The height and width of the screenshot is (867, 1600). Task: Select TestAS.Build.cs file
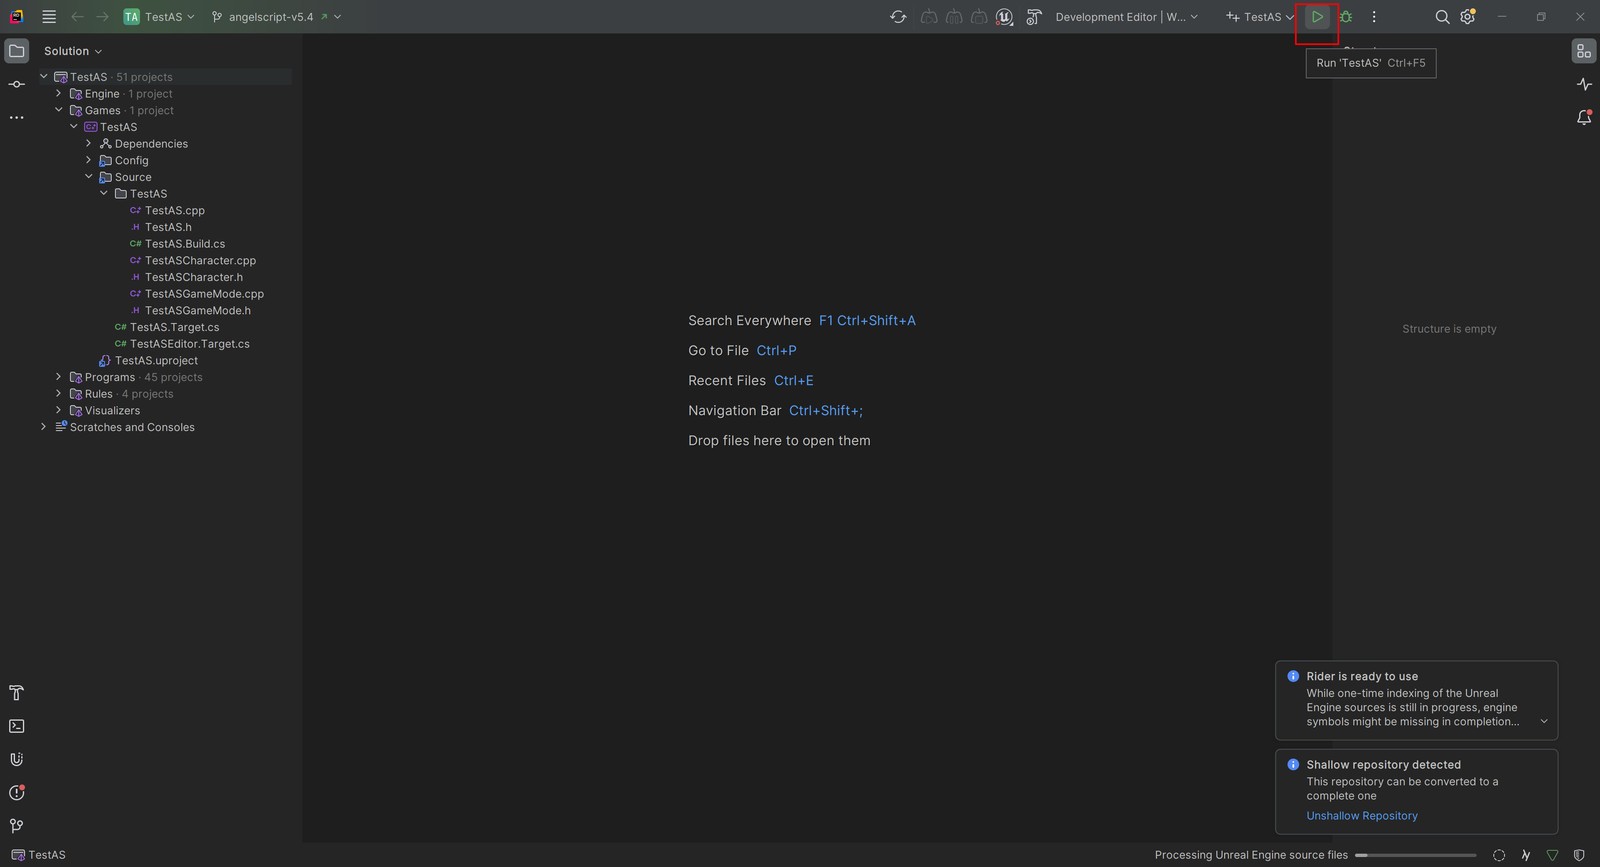[185, 244]
